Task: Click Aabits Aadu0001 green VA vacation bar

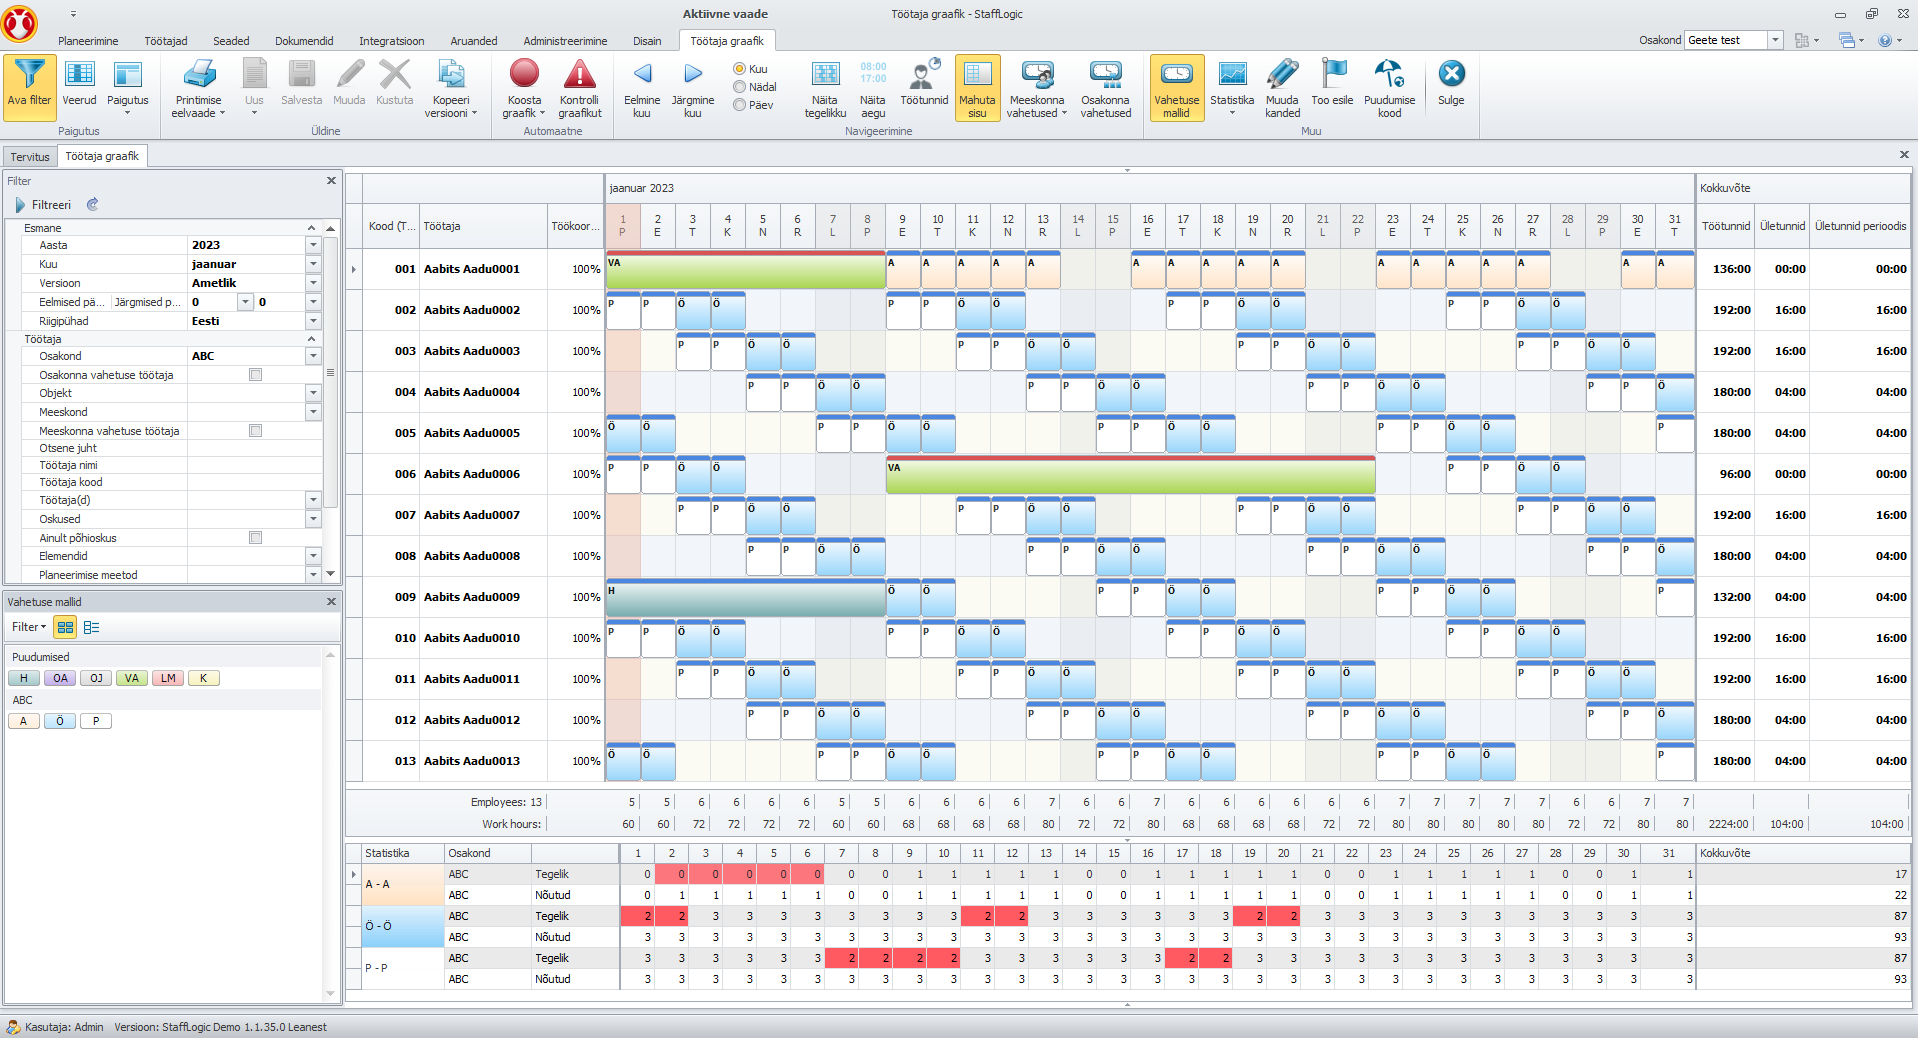Action: click(746, 271)
